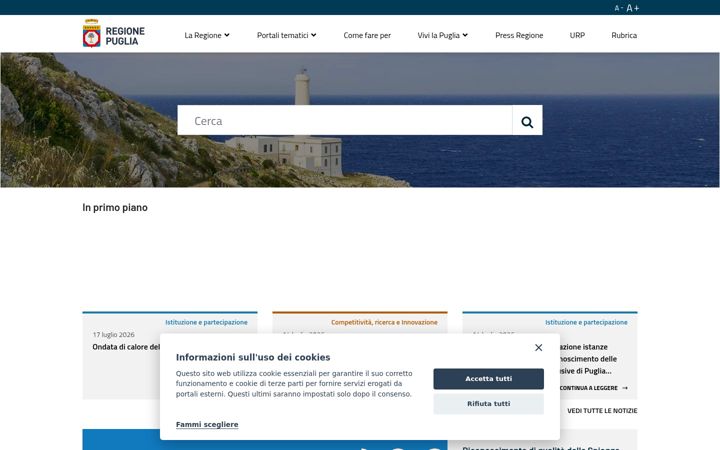Reject all cookies with Rifiuta tutti
Screen dimensions: 720x450
click(489, 404)
